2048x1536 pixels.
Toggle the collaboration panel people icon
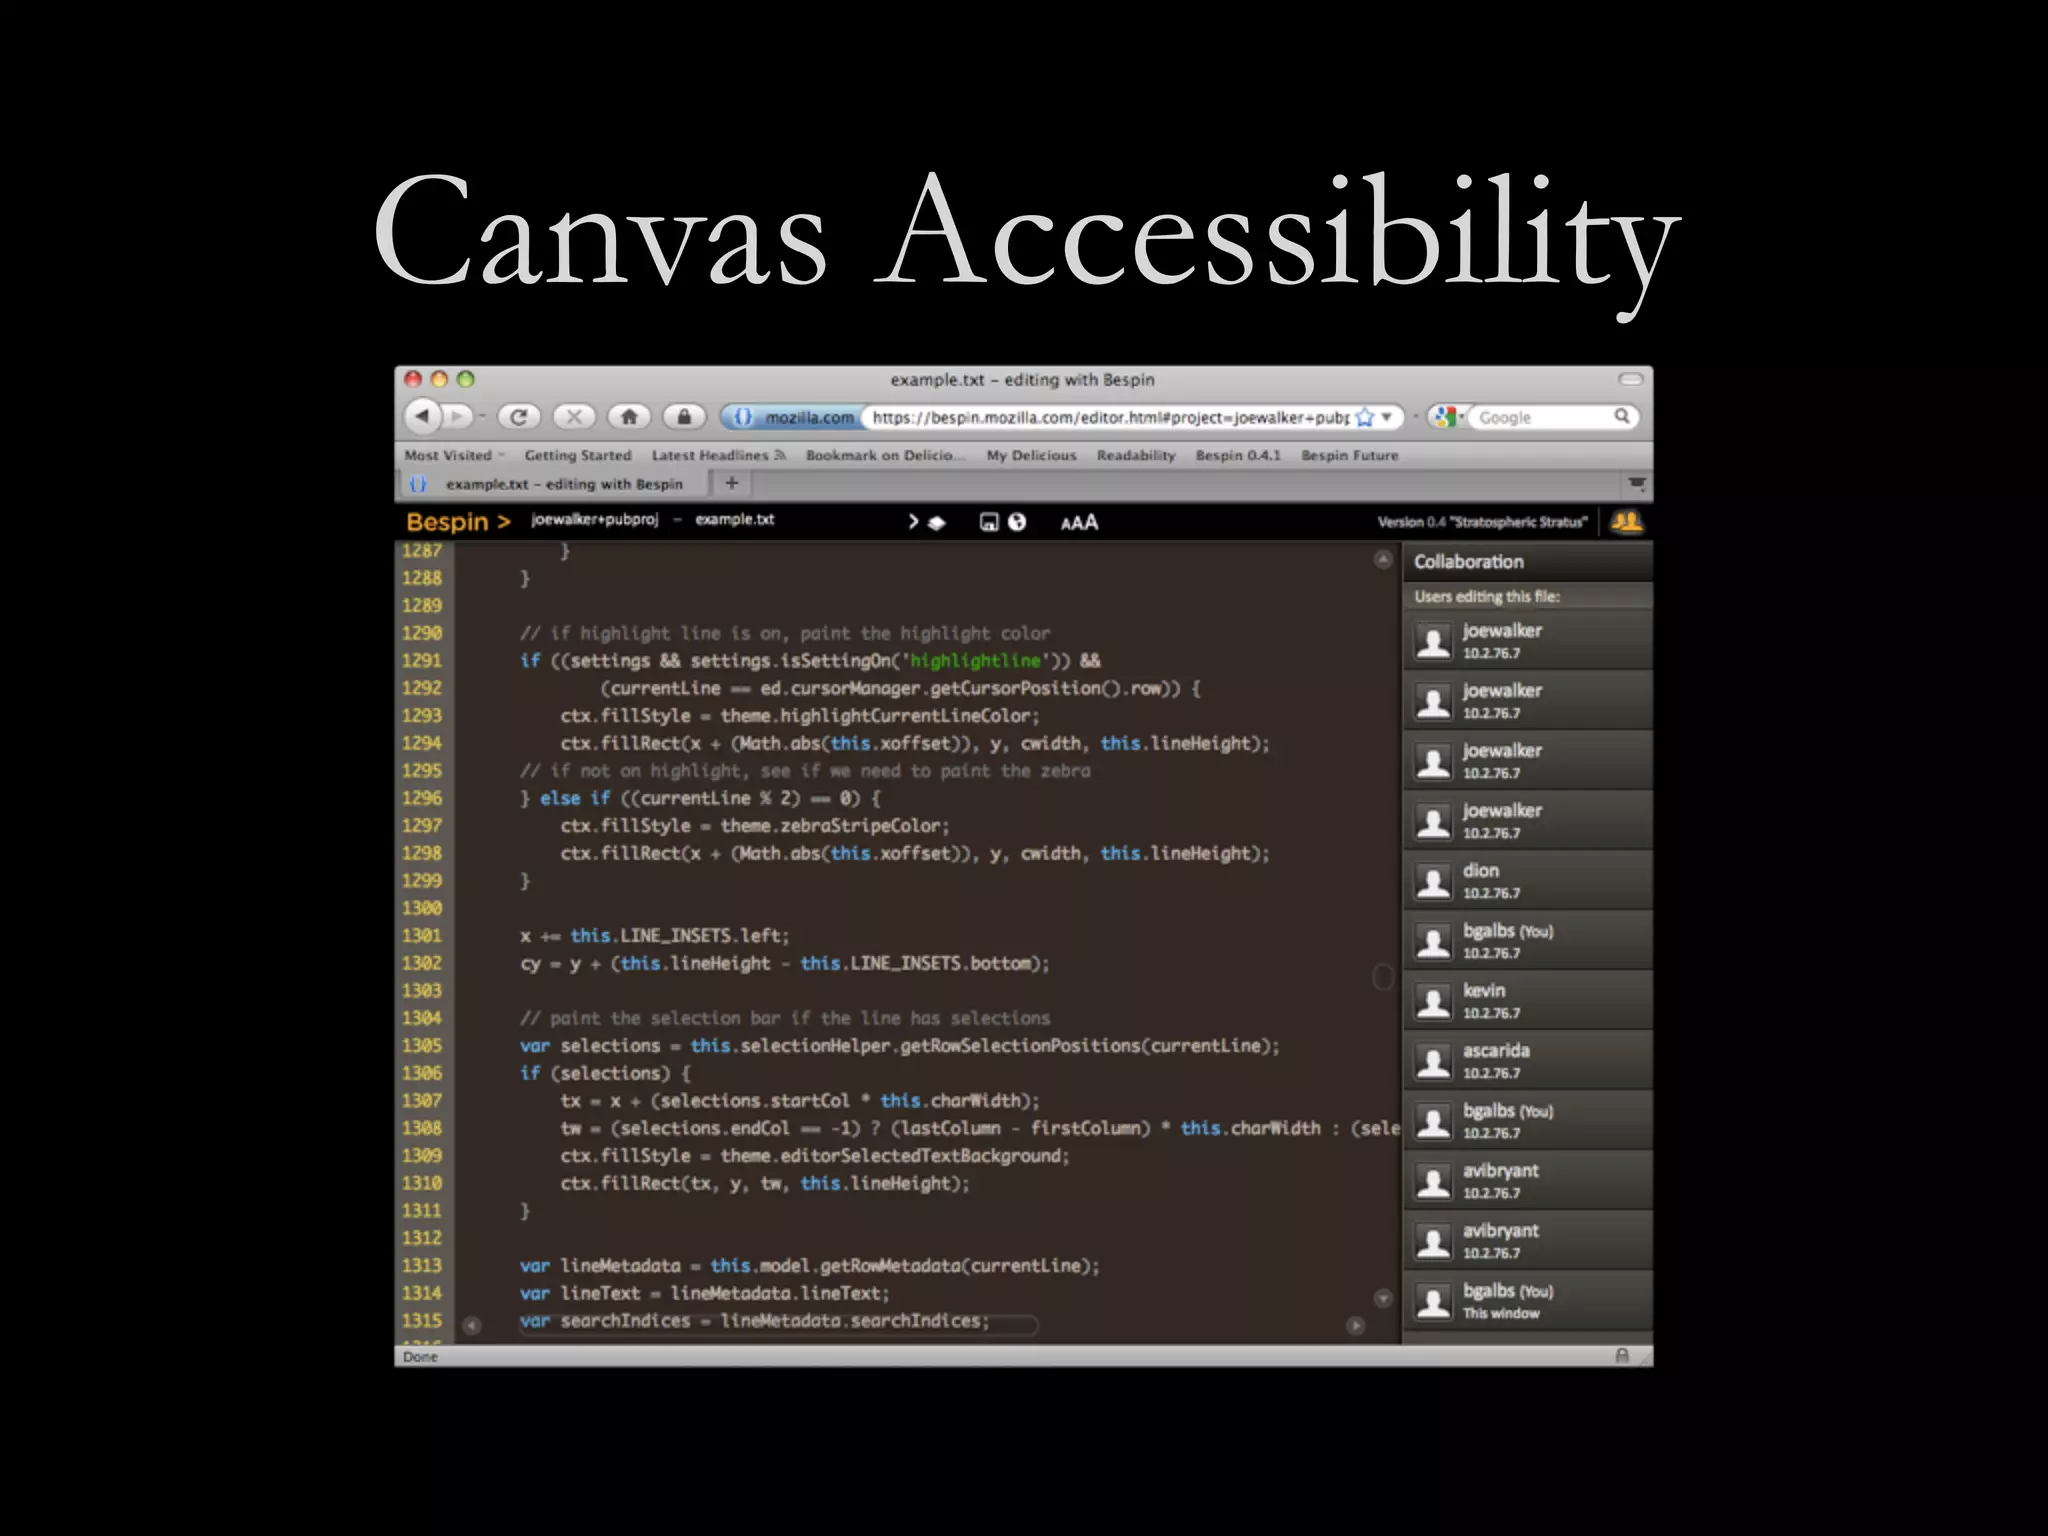(1627, 522)
